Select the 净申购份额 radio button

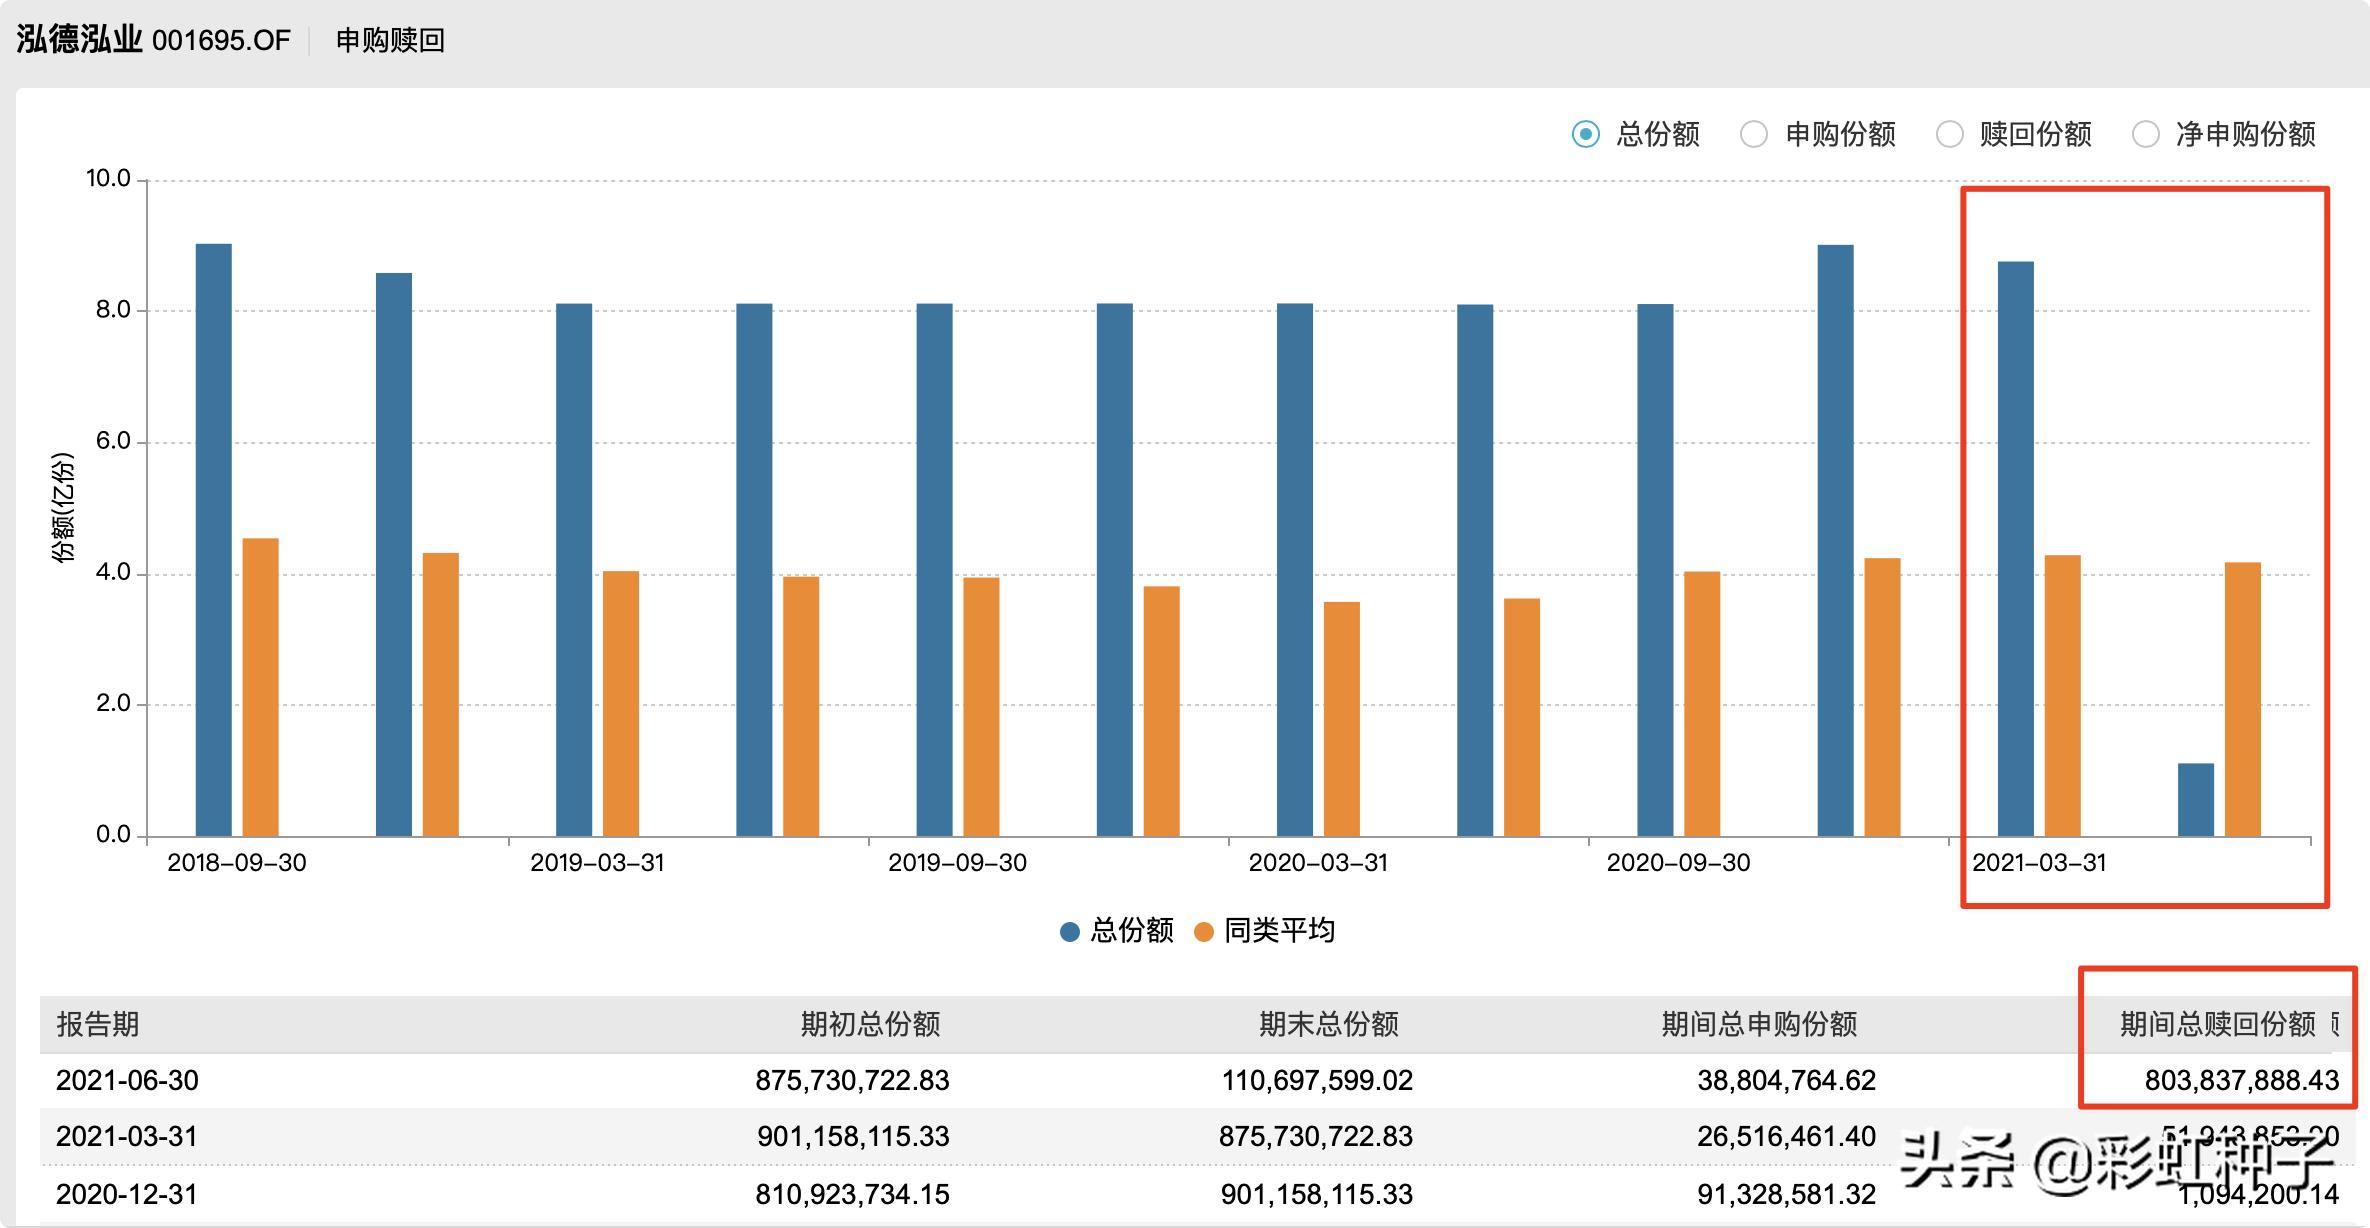[x=2145, y=134]
